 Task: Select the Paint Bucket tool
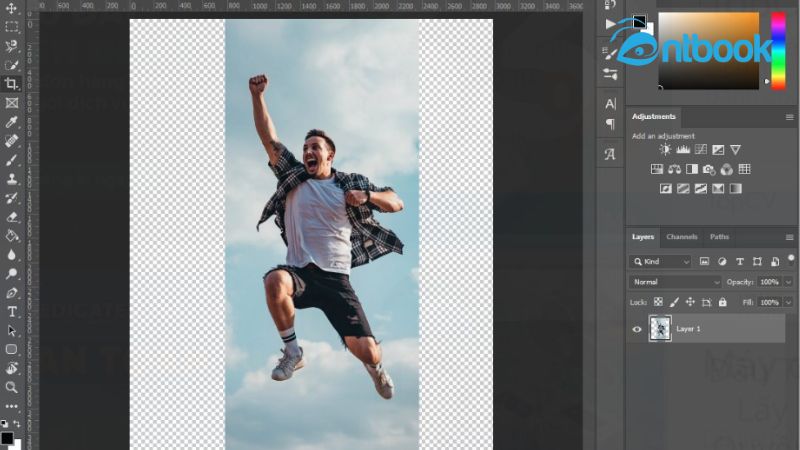tap(11, 236)
